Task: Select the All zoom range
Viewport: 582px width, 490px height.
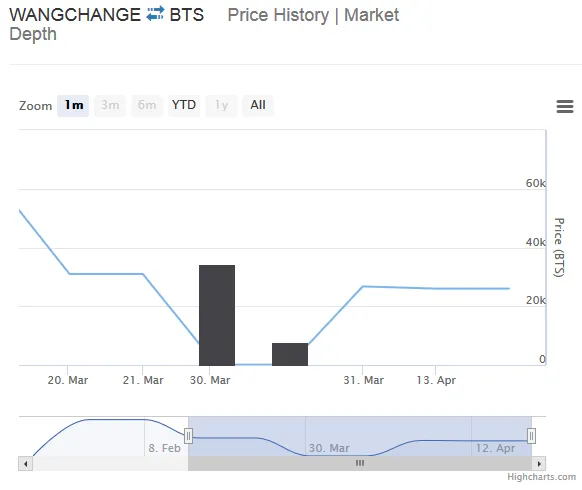Action: 258,106
